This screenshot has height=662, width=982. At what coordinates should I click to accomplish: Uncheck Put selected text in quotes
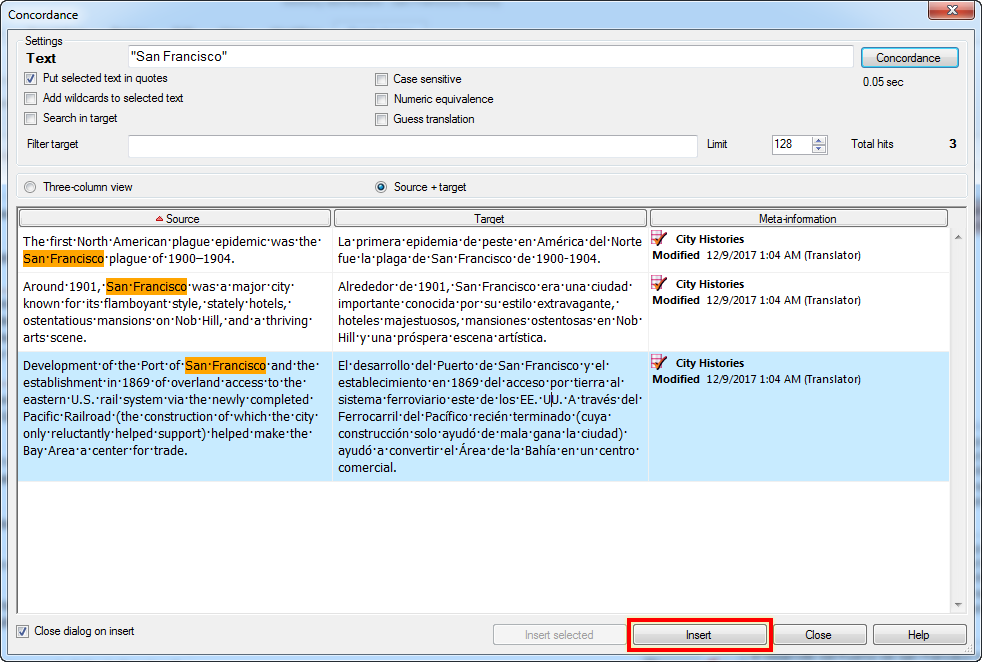pos(31,78)
